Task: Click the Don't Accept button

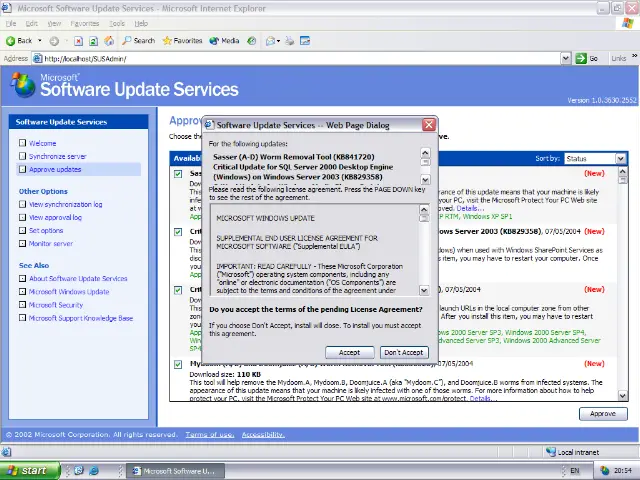Action: (404, 352)
